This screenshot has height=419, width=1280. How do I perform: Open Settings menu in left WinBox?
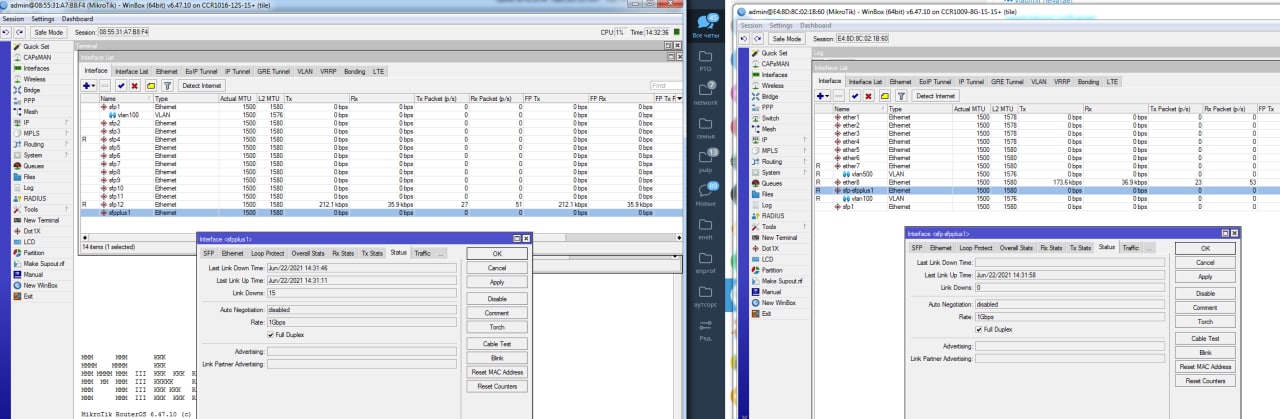click(x=42, y=19)
